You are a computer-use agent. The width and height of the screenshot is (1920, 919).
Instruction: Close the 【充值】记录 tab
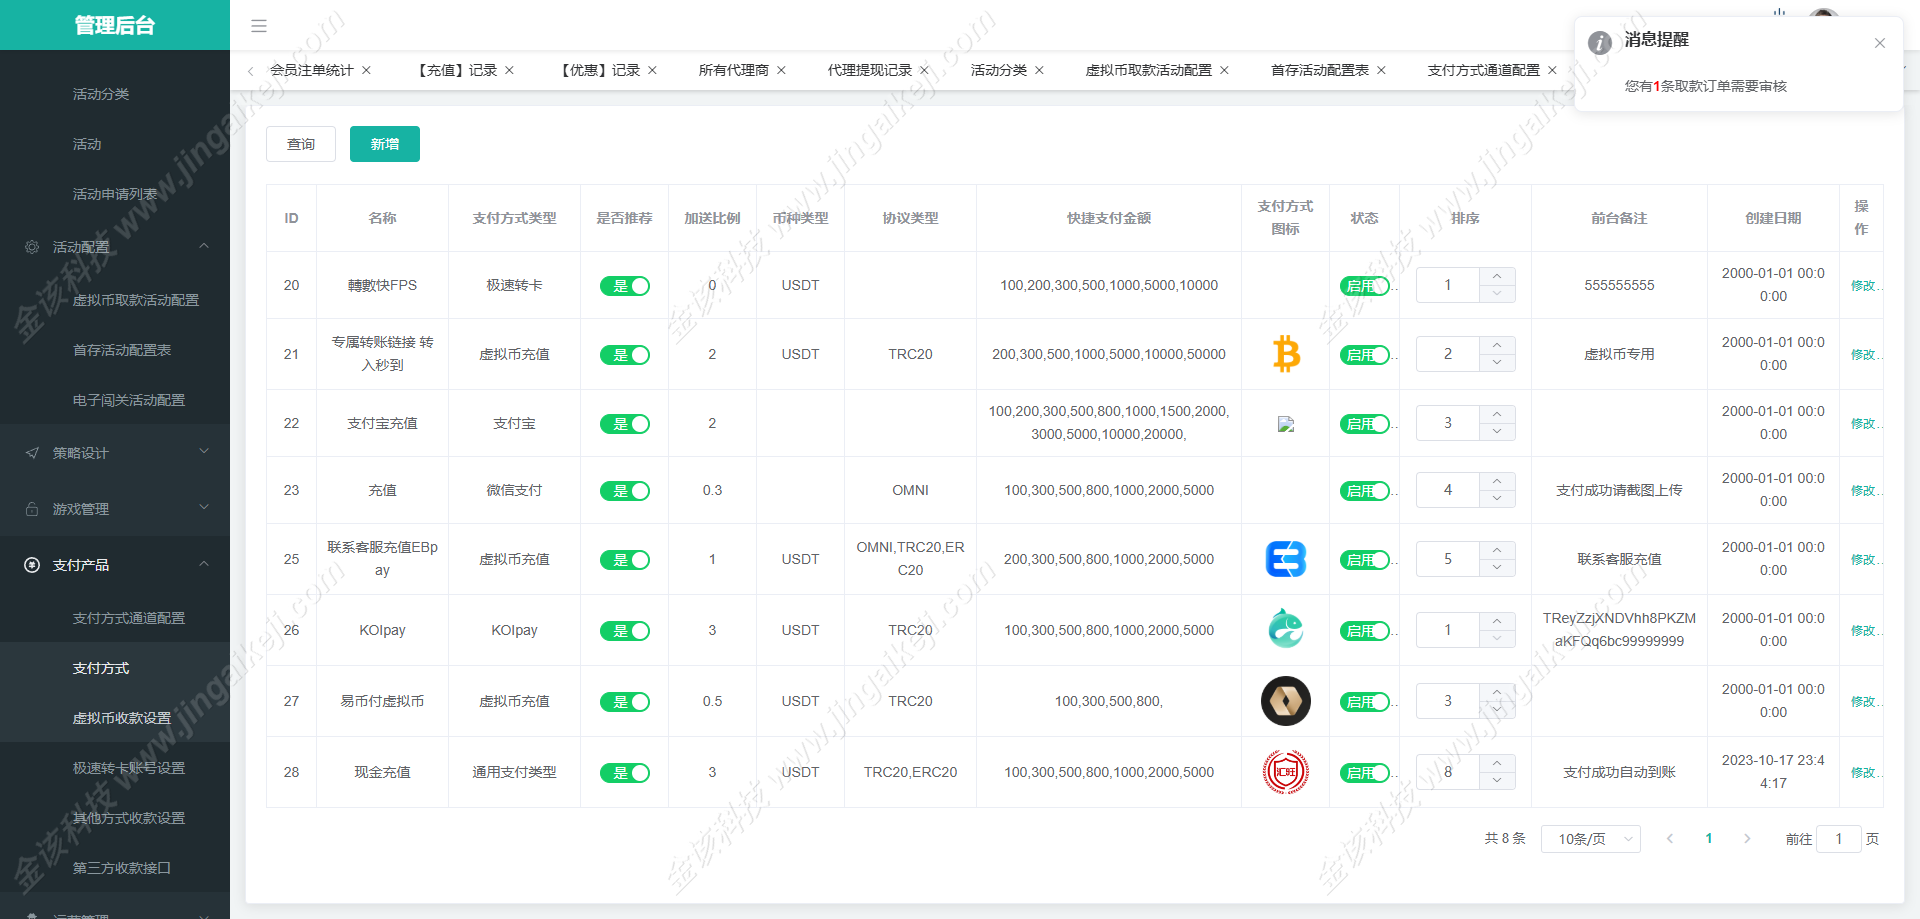[509, 70]
